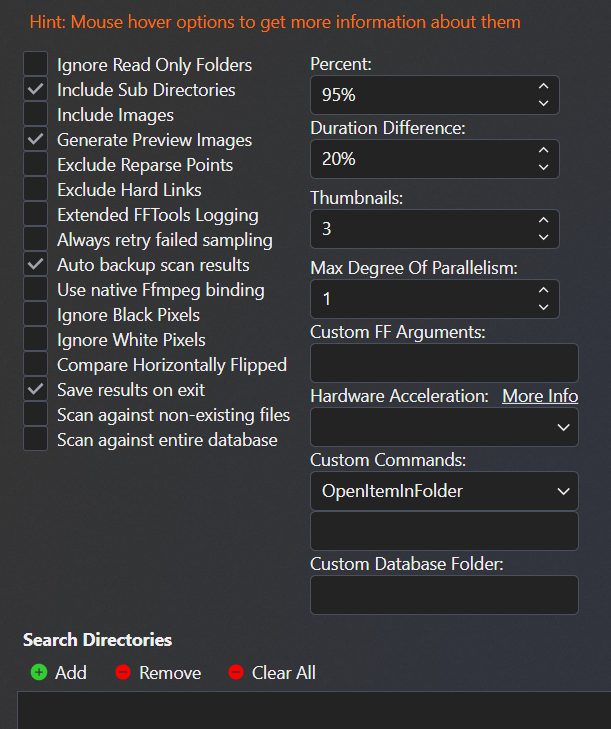The image size is (611, 729).
Task: Expand the Custom Commands OpenItemInFolder dropdown
Action: click(444, 491)
